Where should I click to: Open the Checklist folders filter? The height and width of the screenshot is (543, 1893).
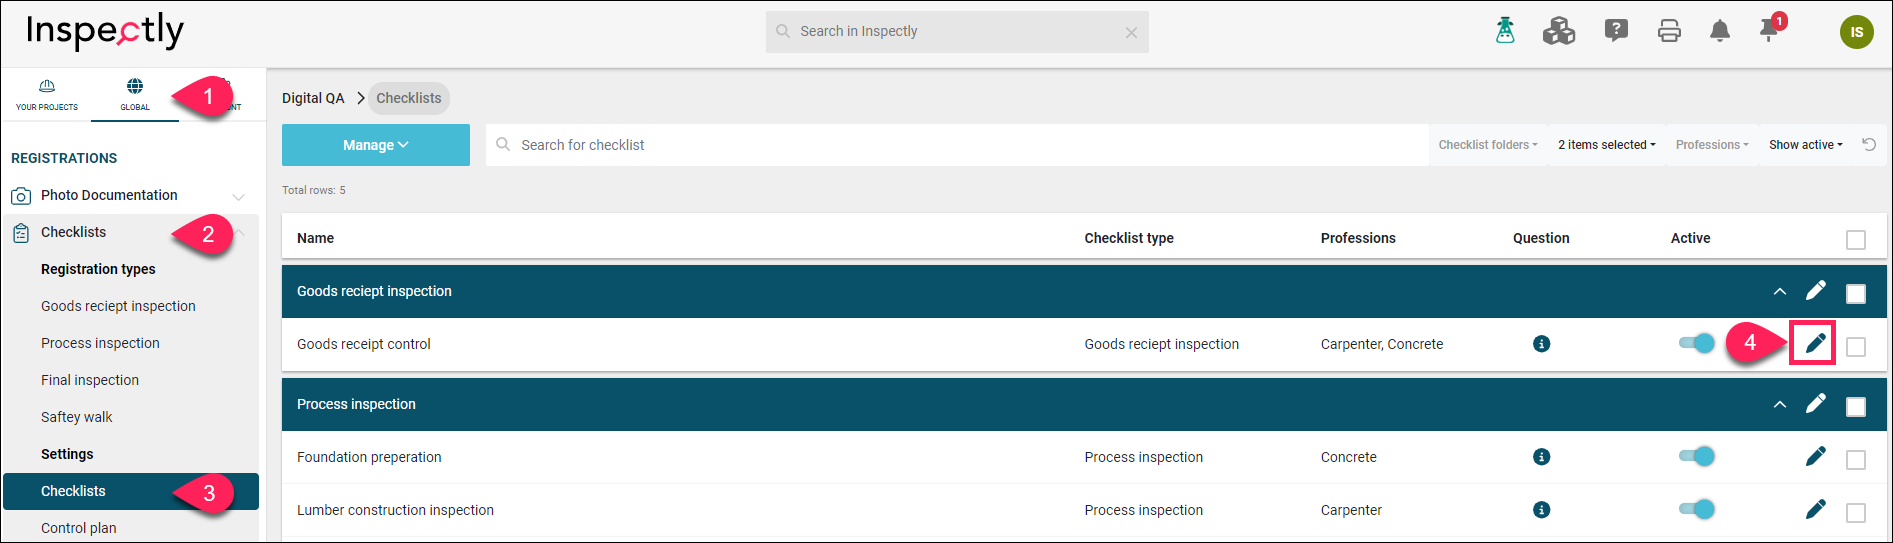pos(1487,145)
